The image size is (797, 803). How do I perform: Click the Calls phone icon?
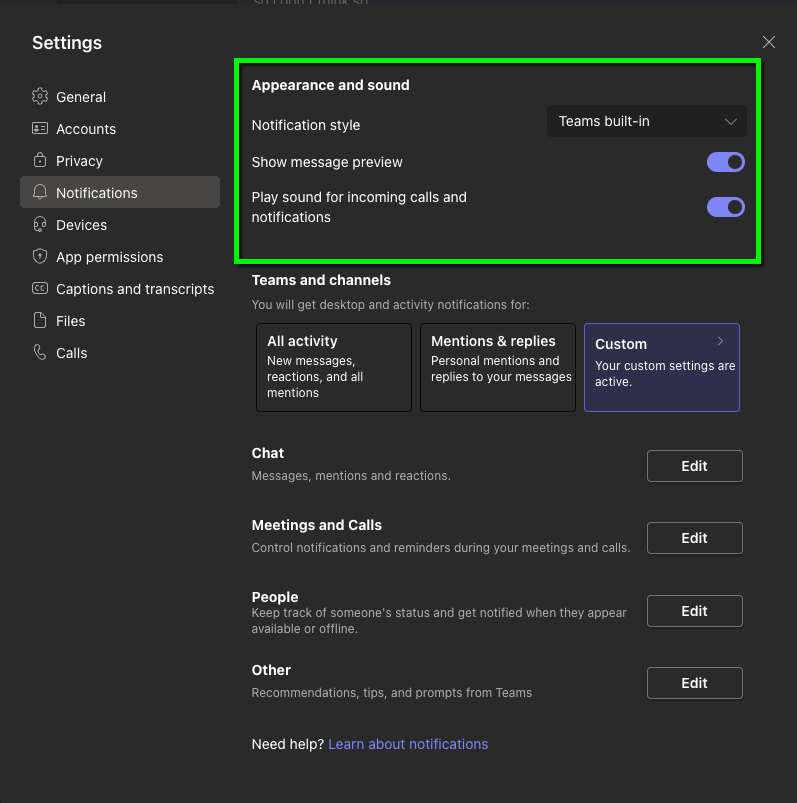click(x=40, y=352)
